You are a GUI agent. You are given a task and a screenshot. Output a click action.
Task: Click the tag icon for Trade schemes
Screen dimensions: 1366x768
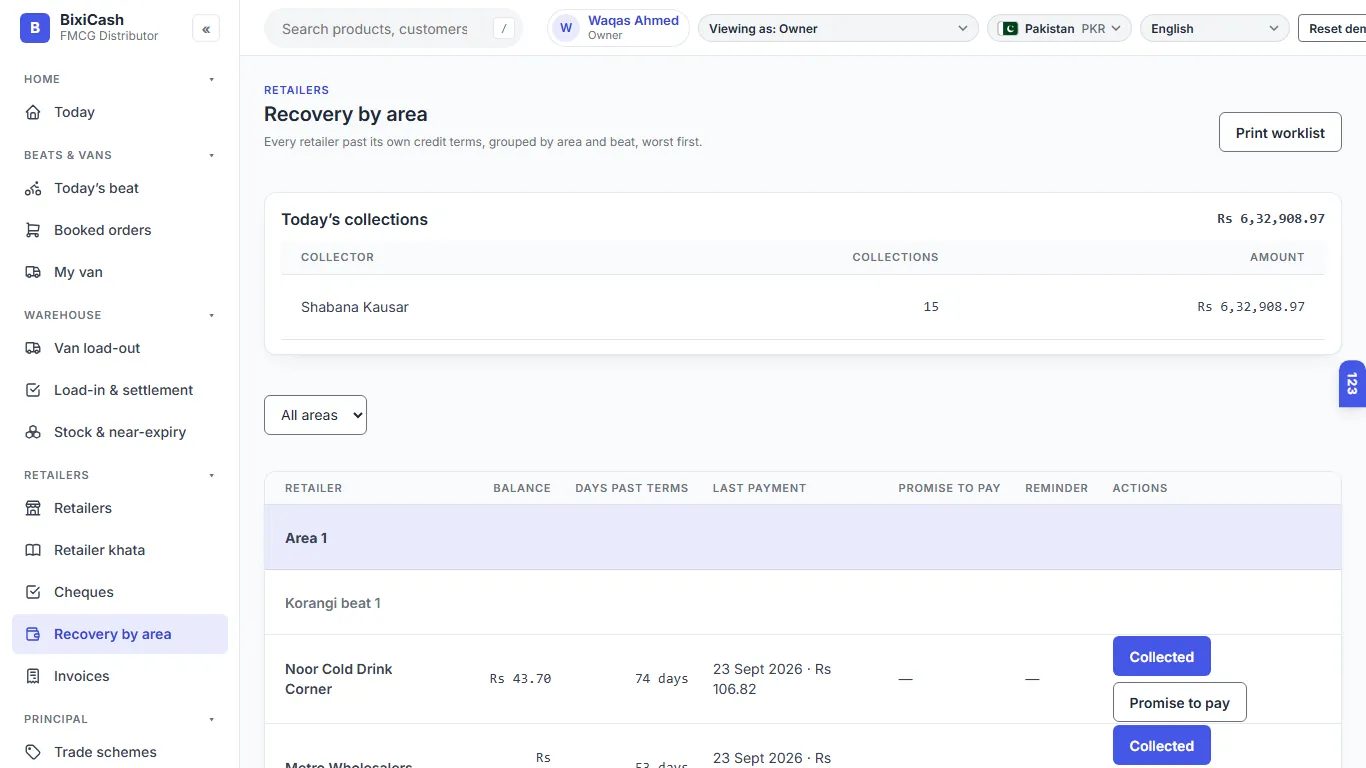tap(33, 752)
